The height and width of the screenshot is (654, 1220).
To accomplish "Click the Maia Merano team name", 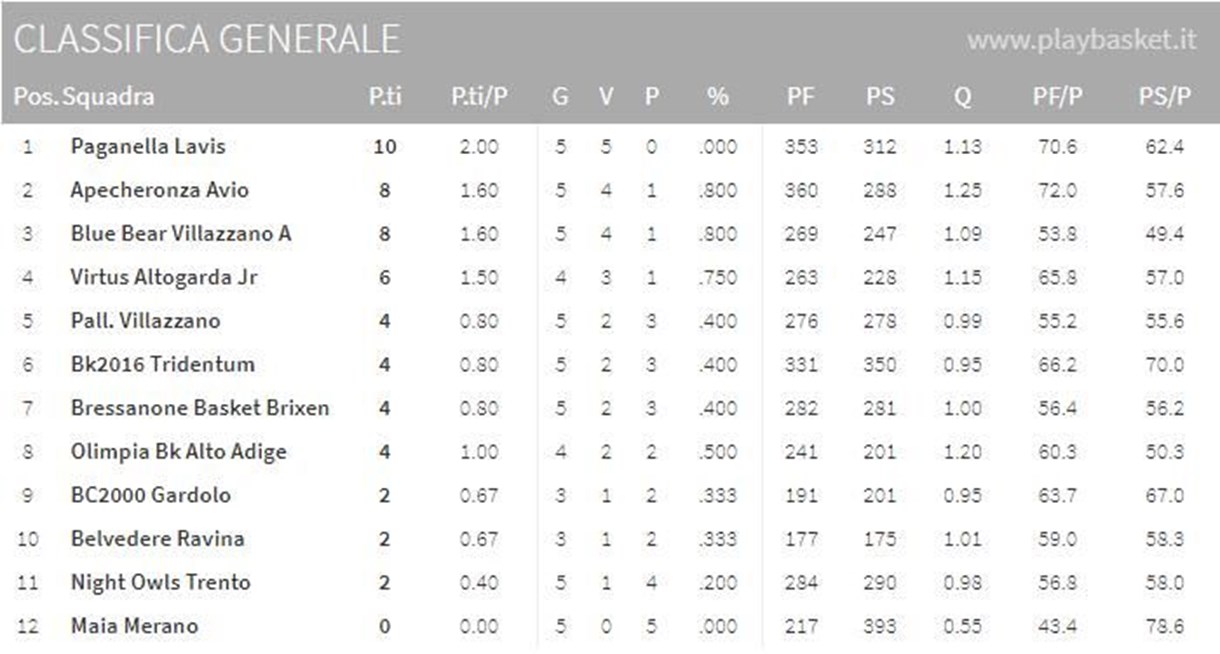I will (x=134, y=626).
